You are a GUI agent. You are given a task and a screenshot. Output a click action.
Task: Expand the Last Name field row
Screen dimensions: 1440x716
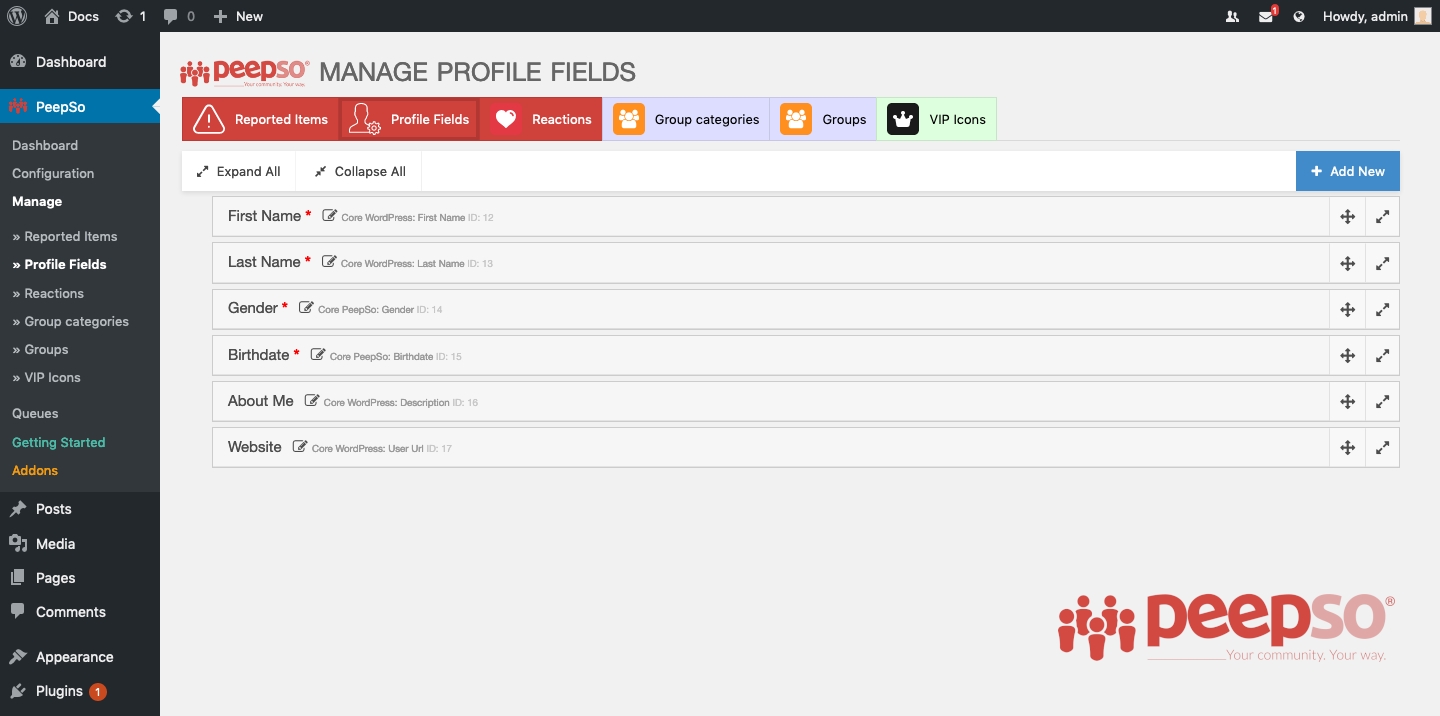point(1382,263)
